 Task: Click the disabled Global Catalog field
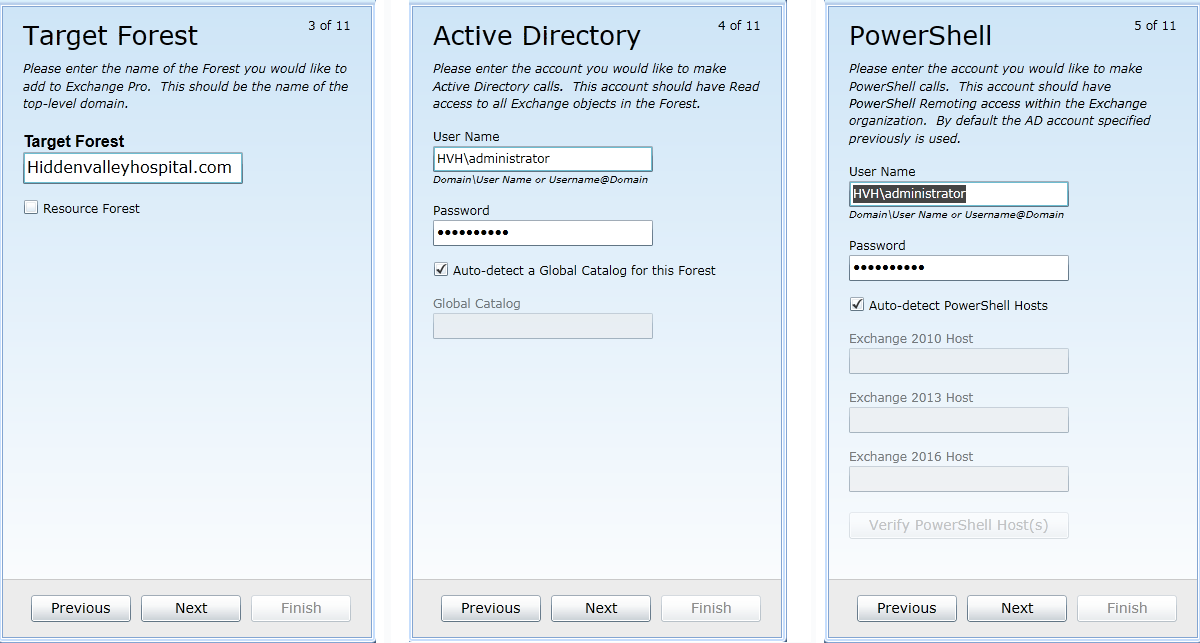pyautogui.click(x=543, y=326)
